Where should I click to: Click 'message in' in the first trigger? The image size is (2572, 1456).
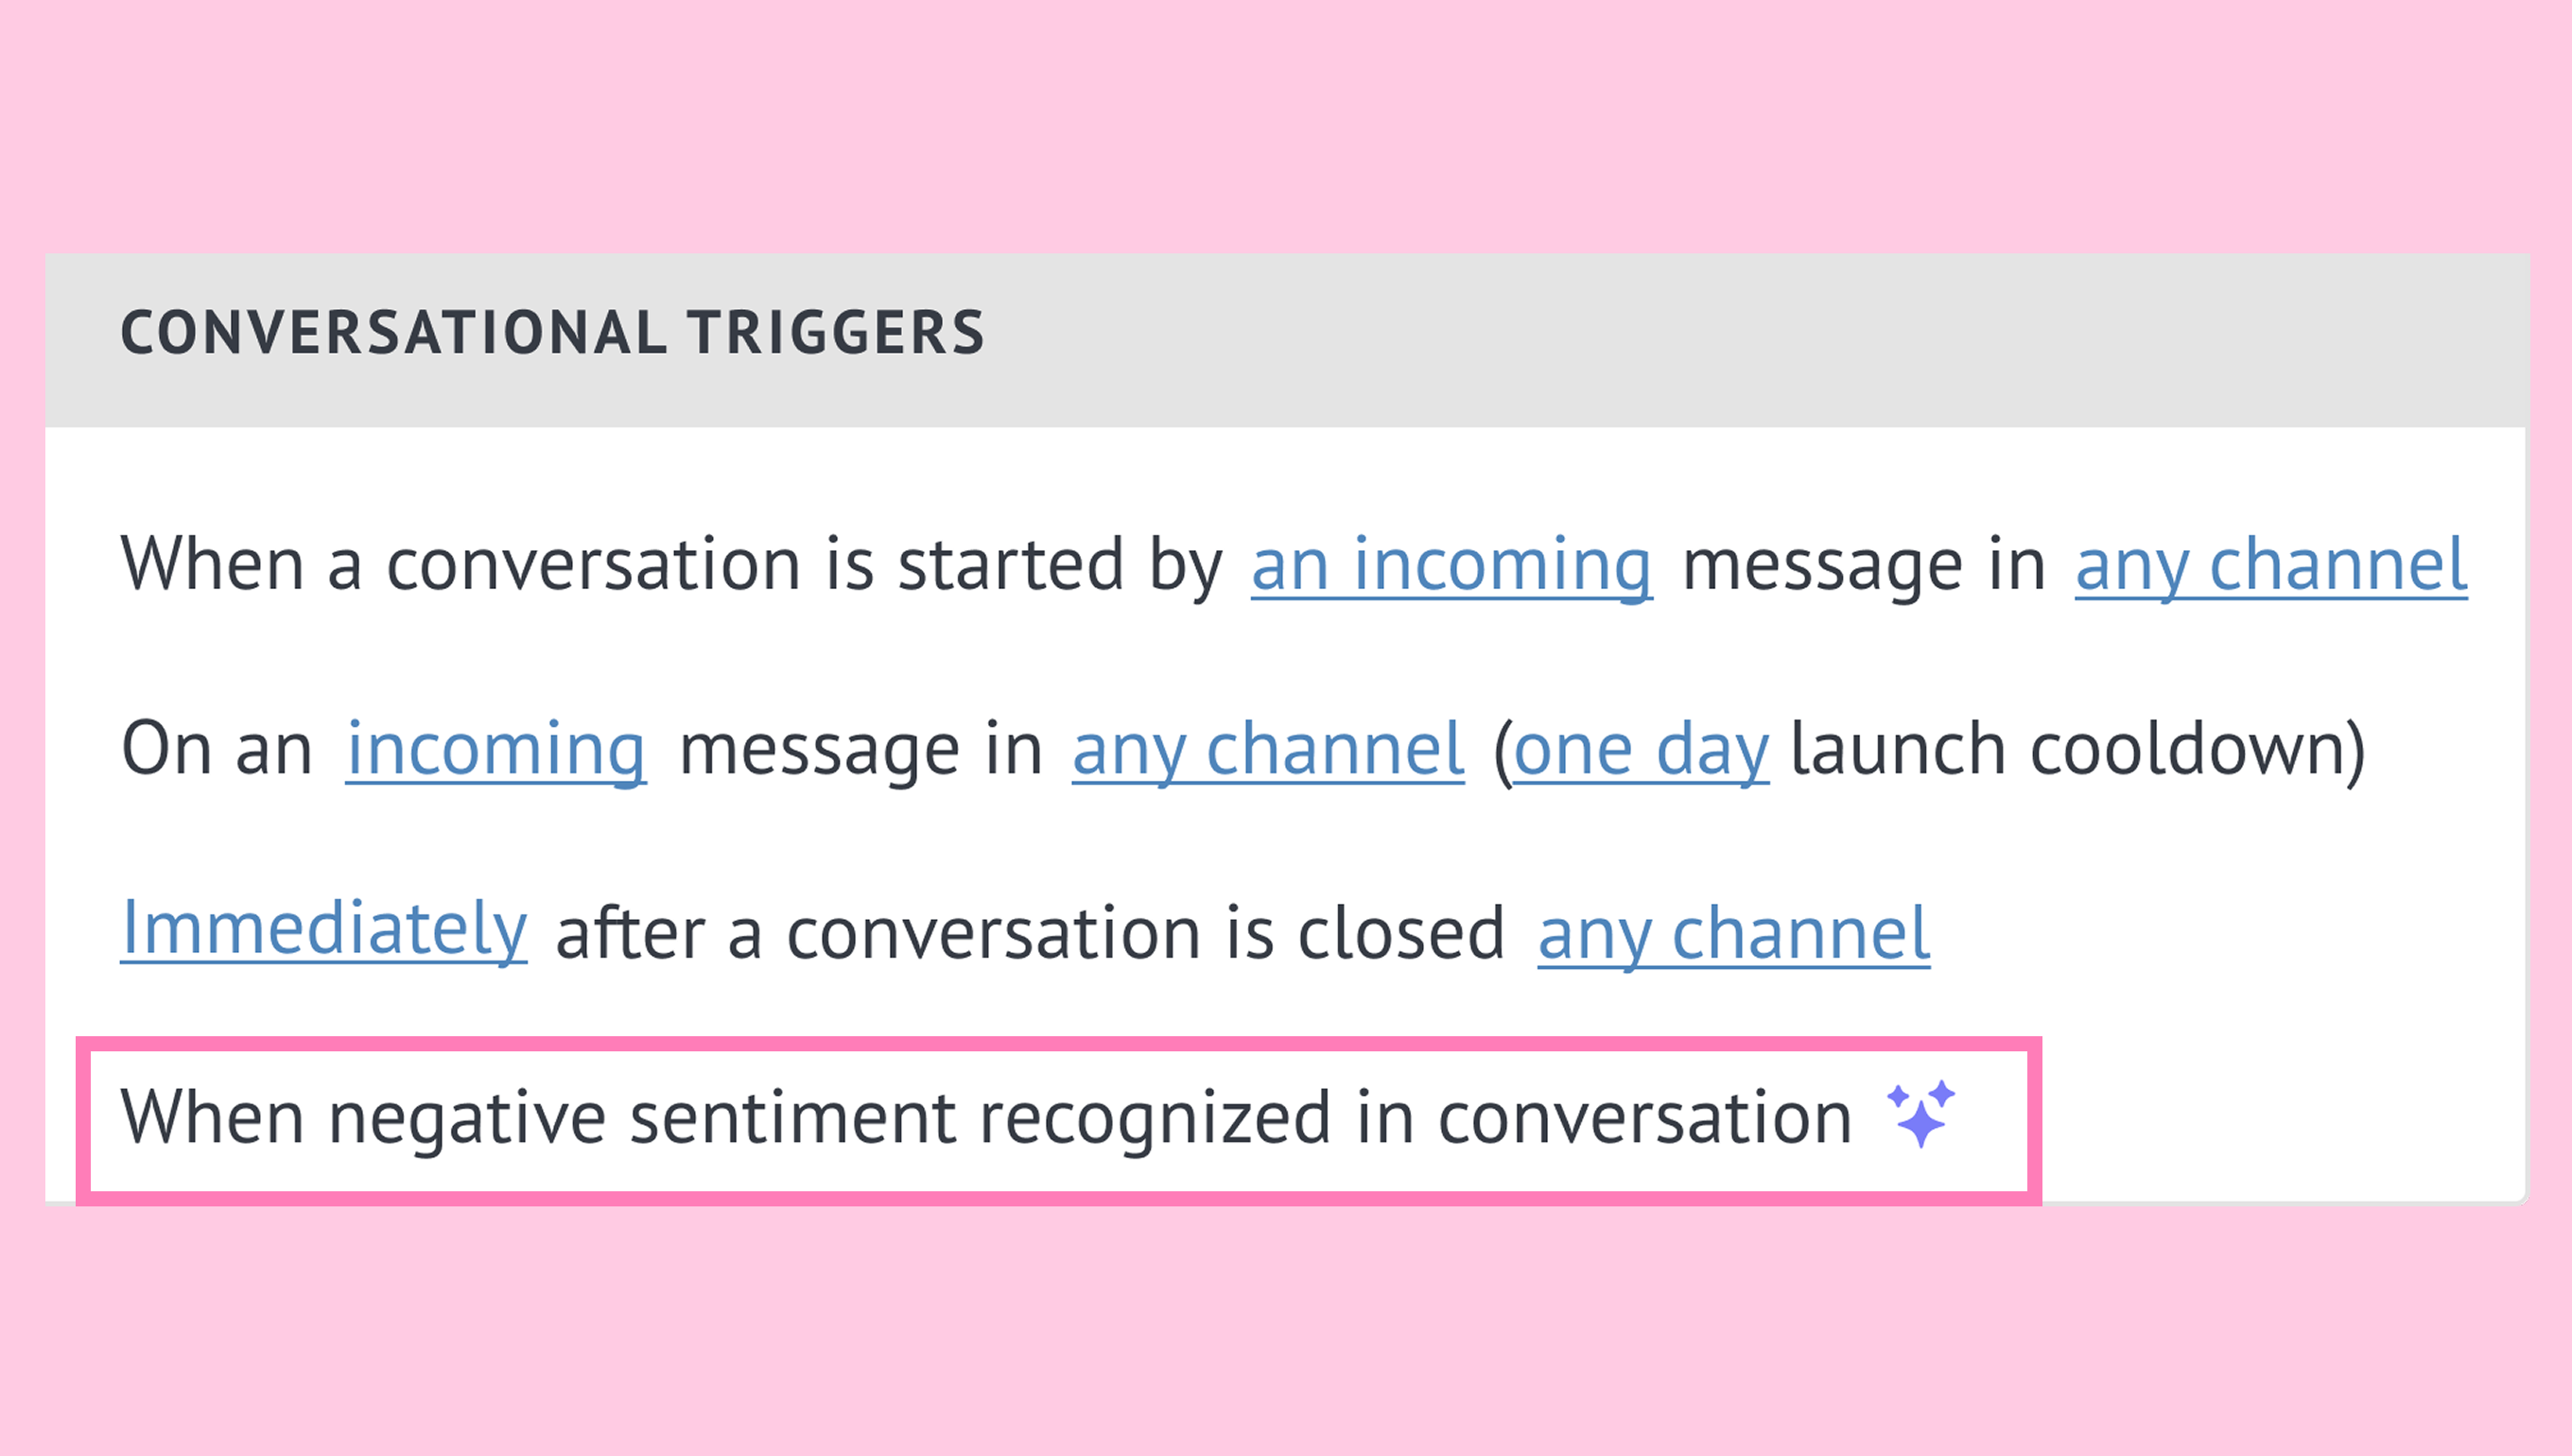pyautogui.click(x=1864, y=567)
